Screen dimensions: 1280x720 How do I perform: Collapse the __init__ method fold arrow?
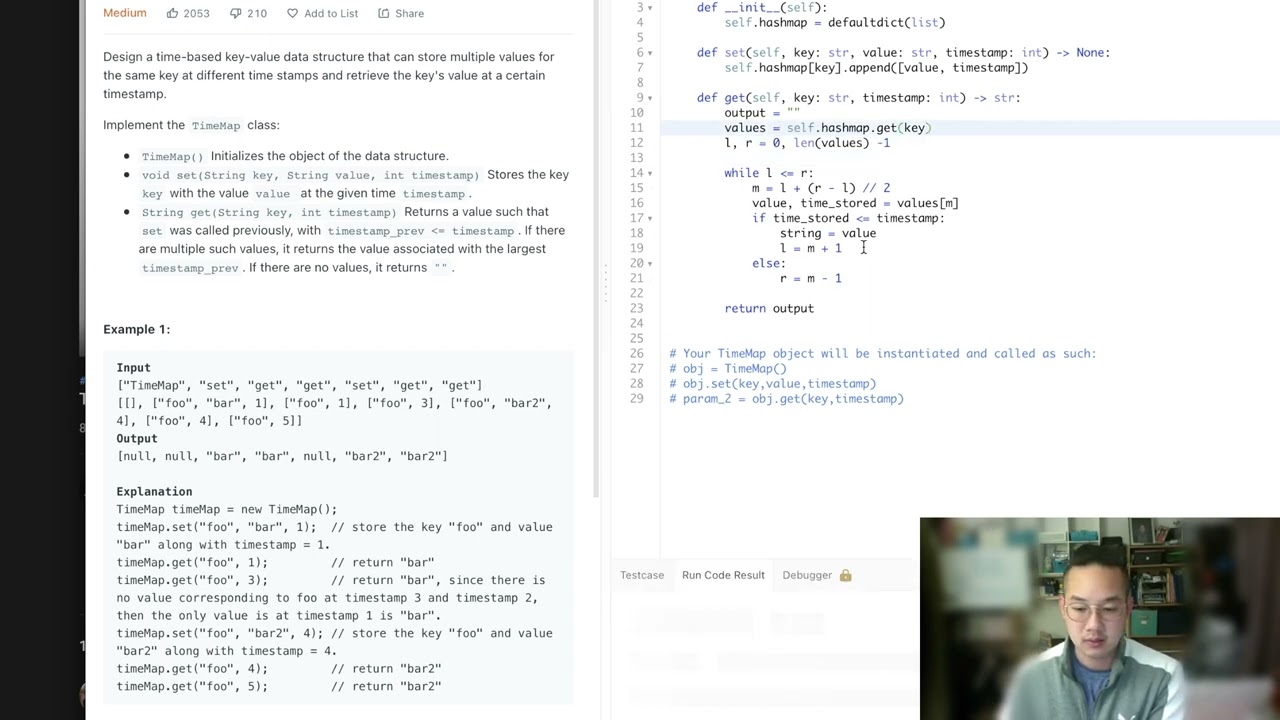(x=650, y=8)
